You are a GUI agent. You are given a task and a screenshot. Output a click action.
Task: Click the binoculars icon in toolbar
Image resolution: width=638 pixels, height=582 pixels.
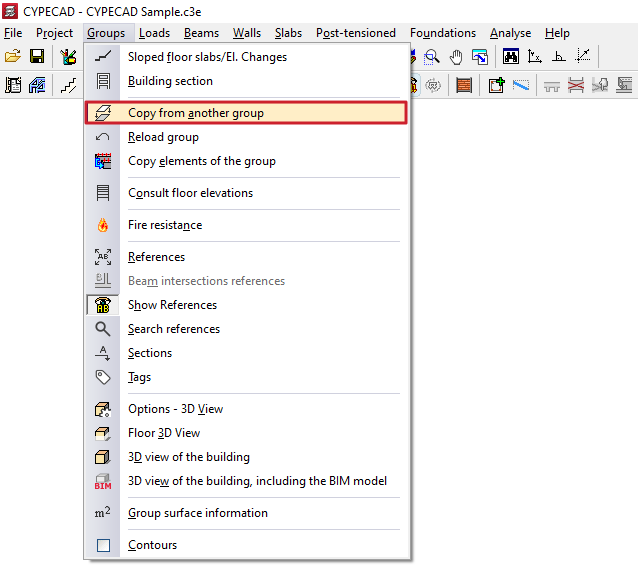511,56
